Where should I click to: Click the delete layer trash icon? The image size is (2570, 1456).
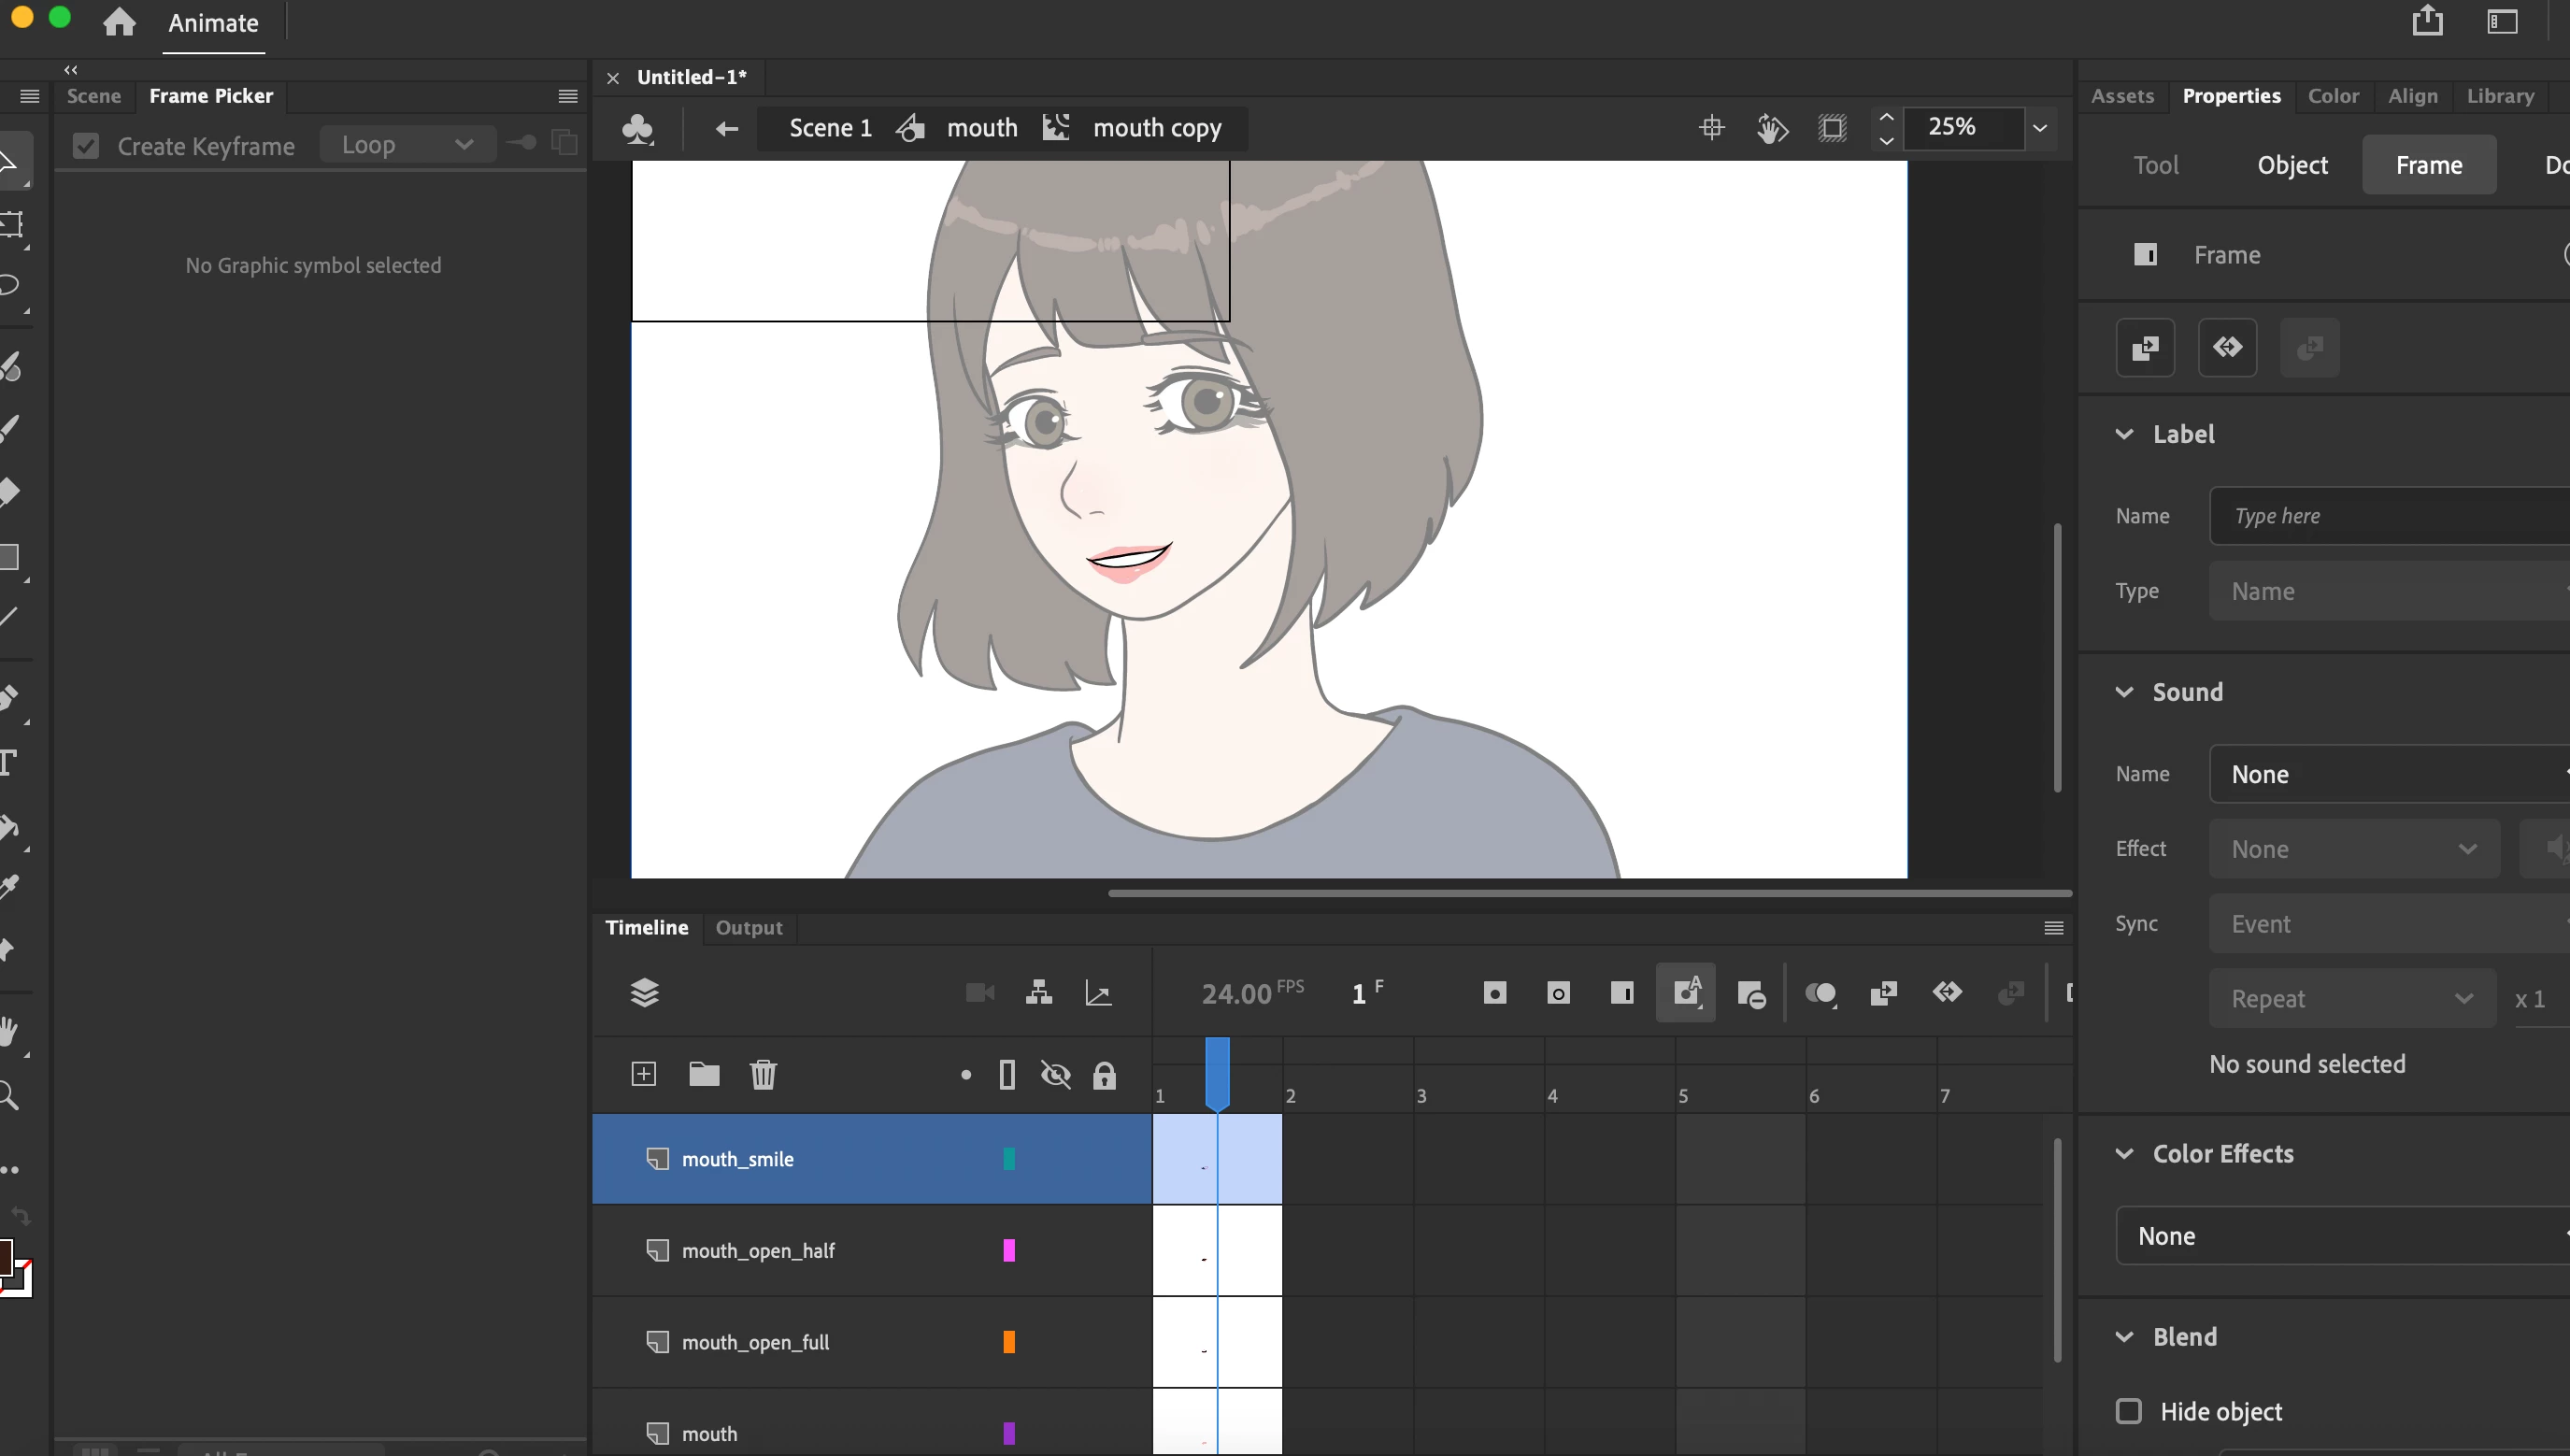point(763,1074)
